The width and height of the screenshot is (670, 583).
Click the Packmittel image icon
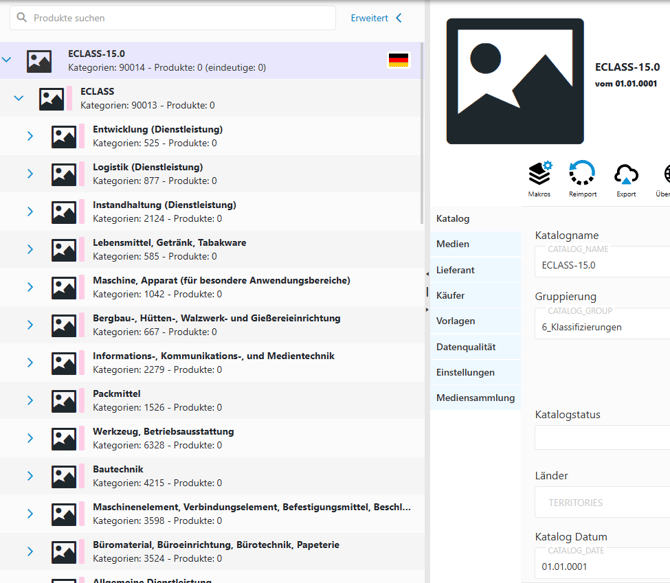coord(64,401)
